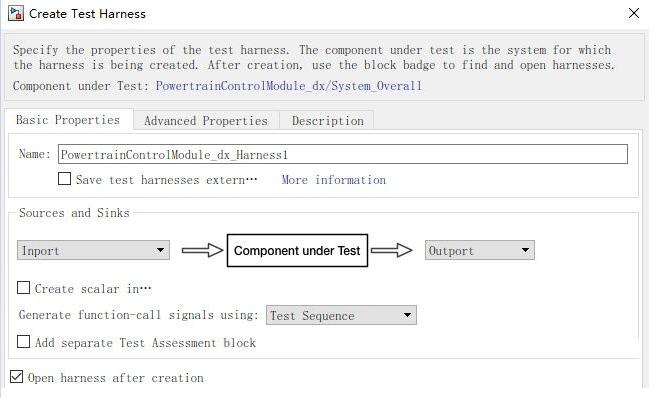657x398 pixels.
Task: Click the Outport dropdown arrow
Action: coord(525,250)
